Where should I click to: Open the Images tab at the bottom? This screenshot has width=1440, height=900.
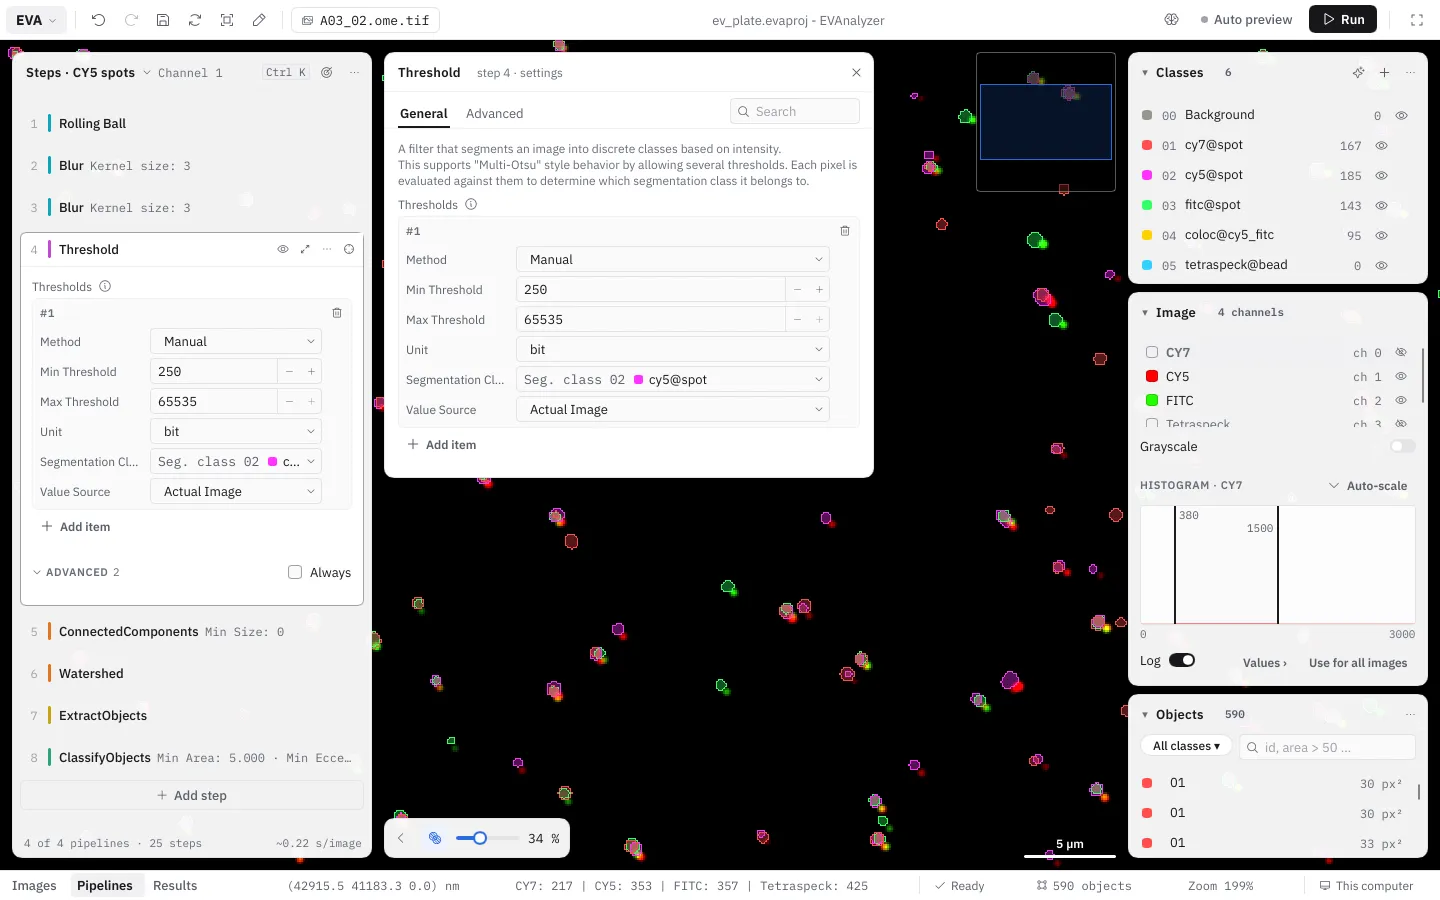(34, 885)
